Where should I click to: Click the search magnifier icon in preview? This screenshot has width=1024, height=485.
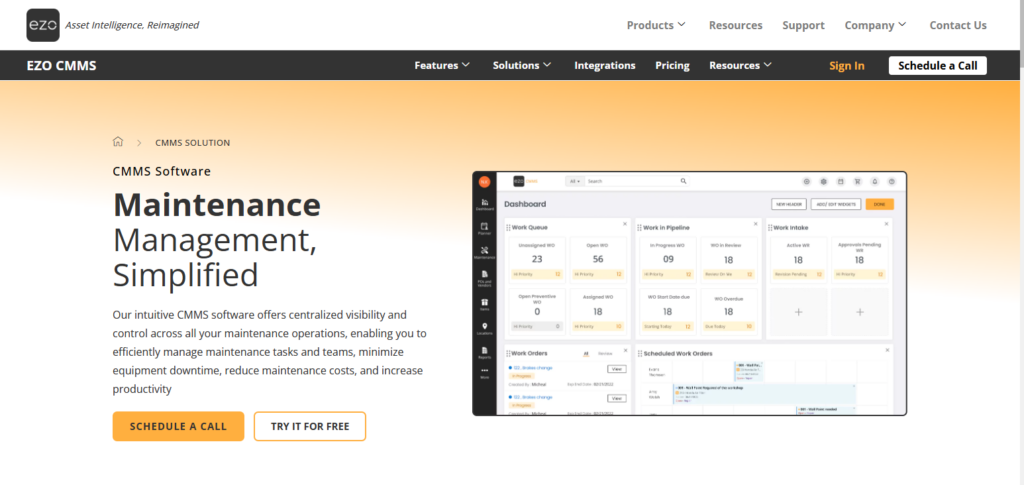click(x=683, y=181)
